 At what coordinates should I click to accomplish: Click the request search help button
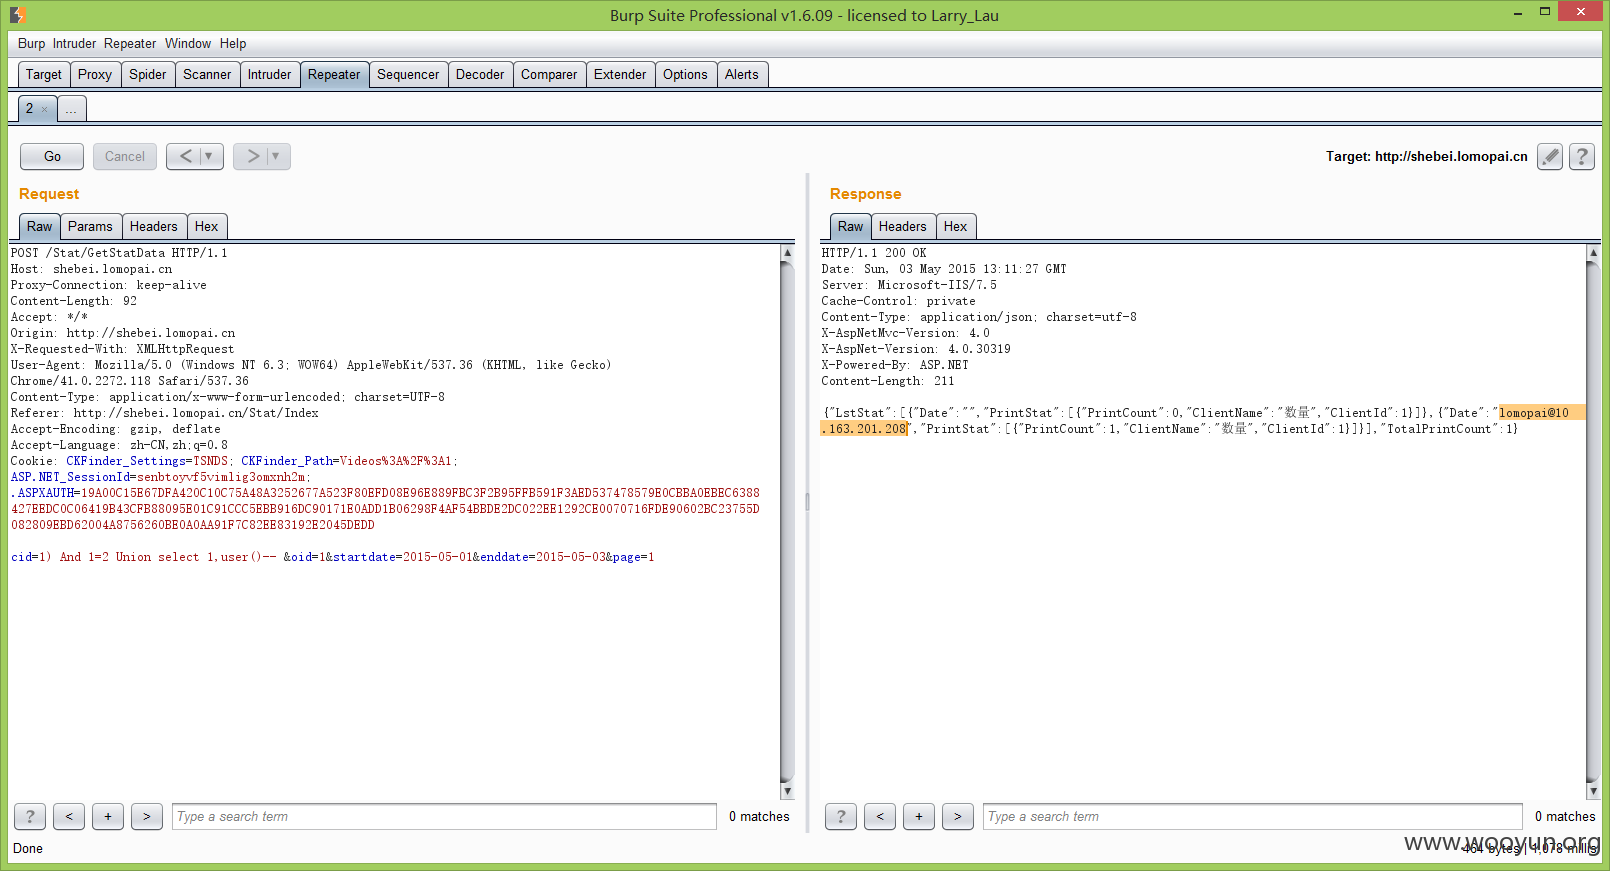(x=30, y=817)
